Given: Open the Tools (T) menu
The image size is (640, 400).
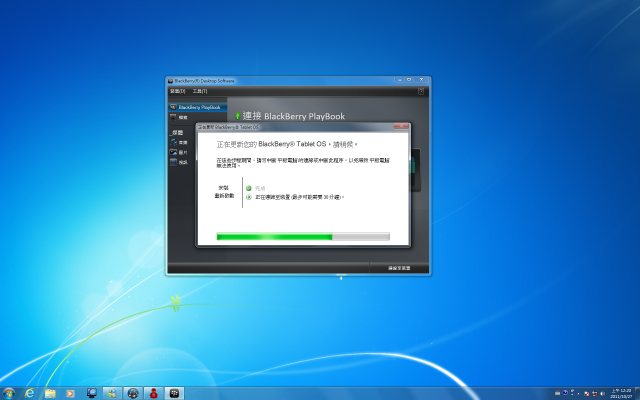Looking at the screenshot, I should tap(200, 91).
